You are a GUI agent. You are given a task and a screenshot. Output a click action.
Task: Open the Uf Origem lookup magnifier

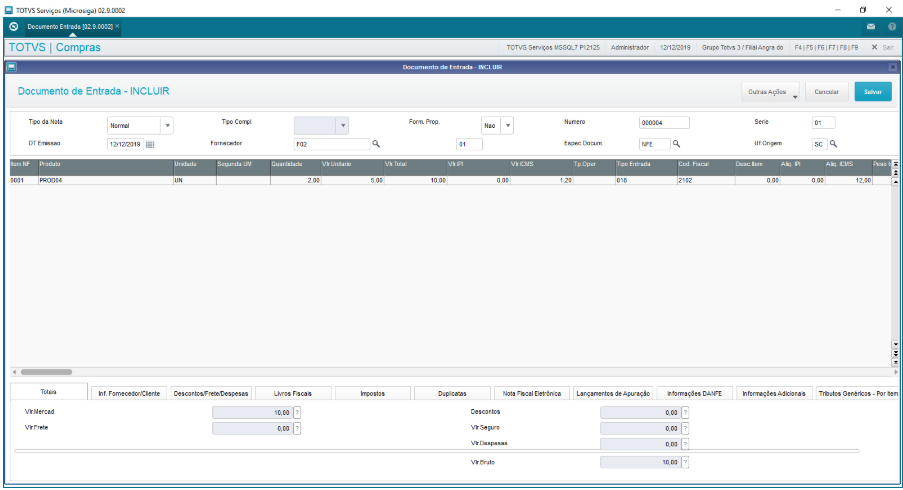833,144
